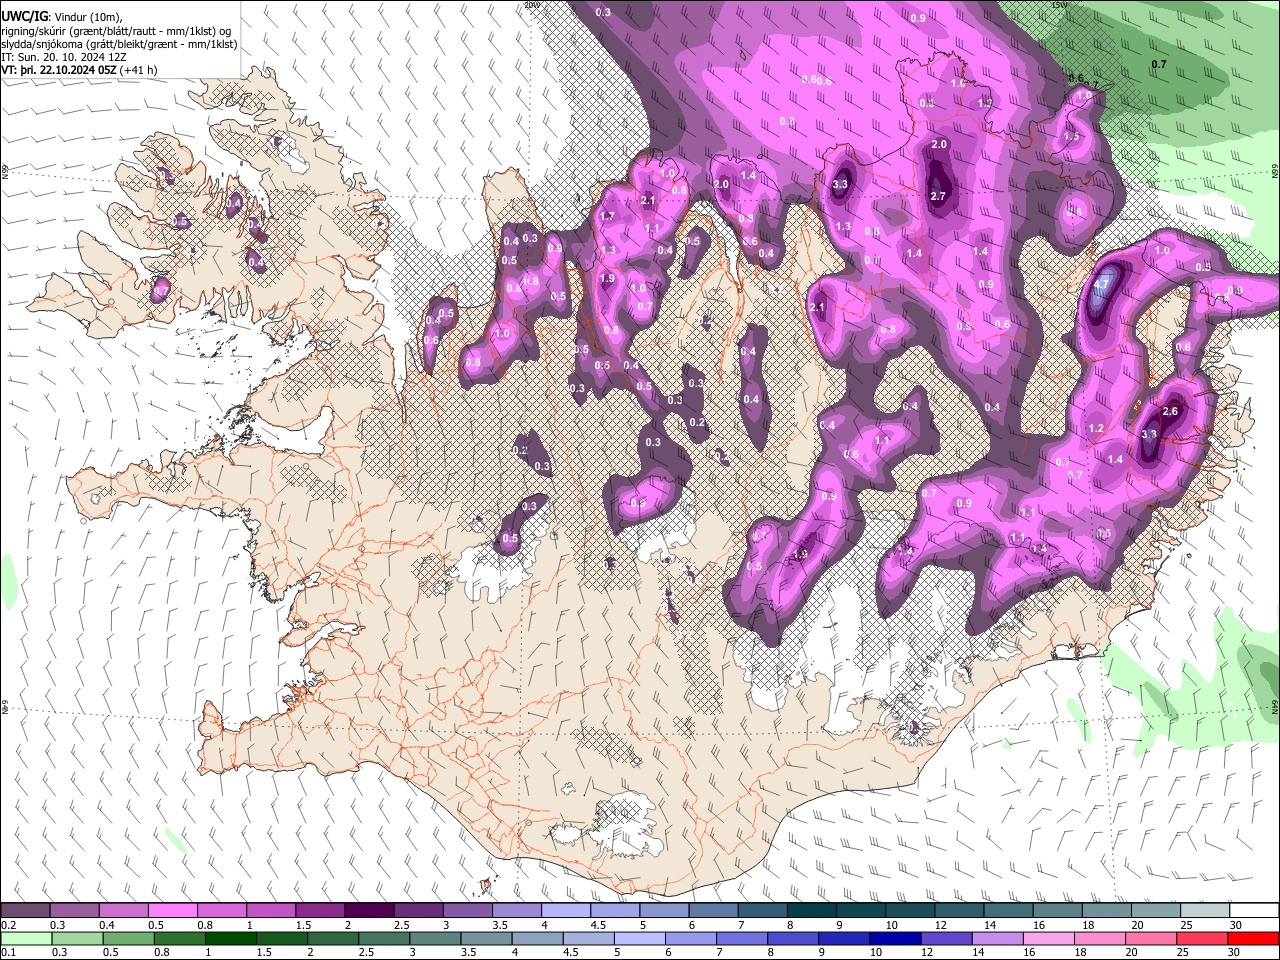Viewport: 1280px width, 960px height.
Task: Click the '30' label under the top legend row
Action: [1235, 925]
